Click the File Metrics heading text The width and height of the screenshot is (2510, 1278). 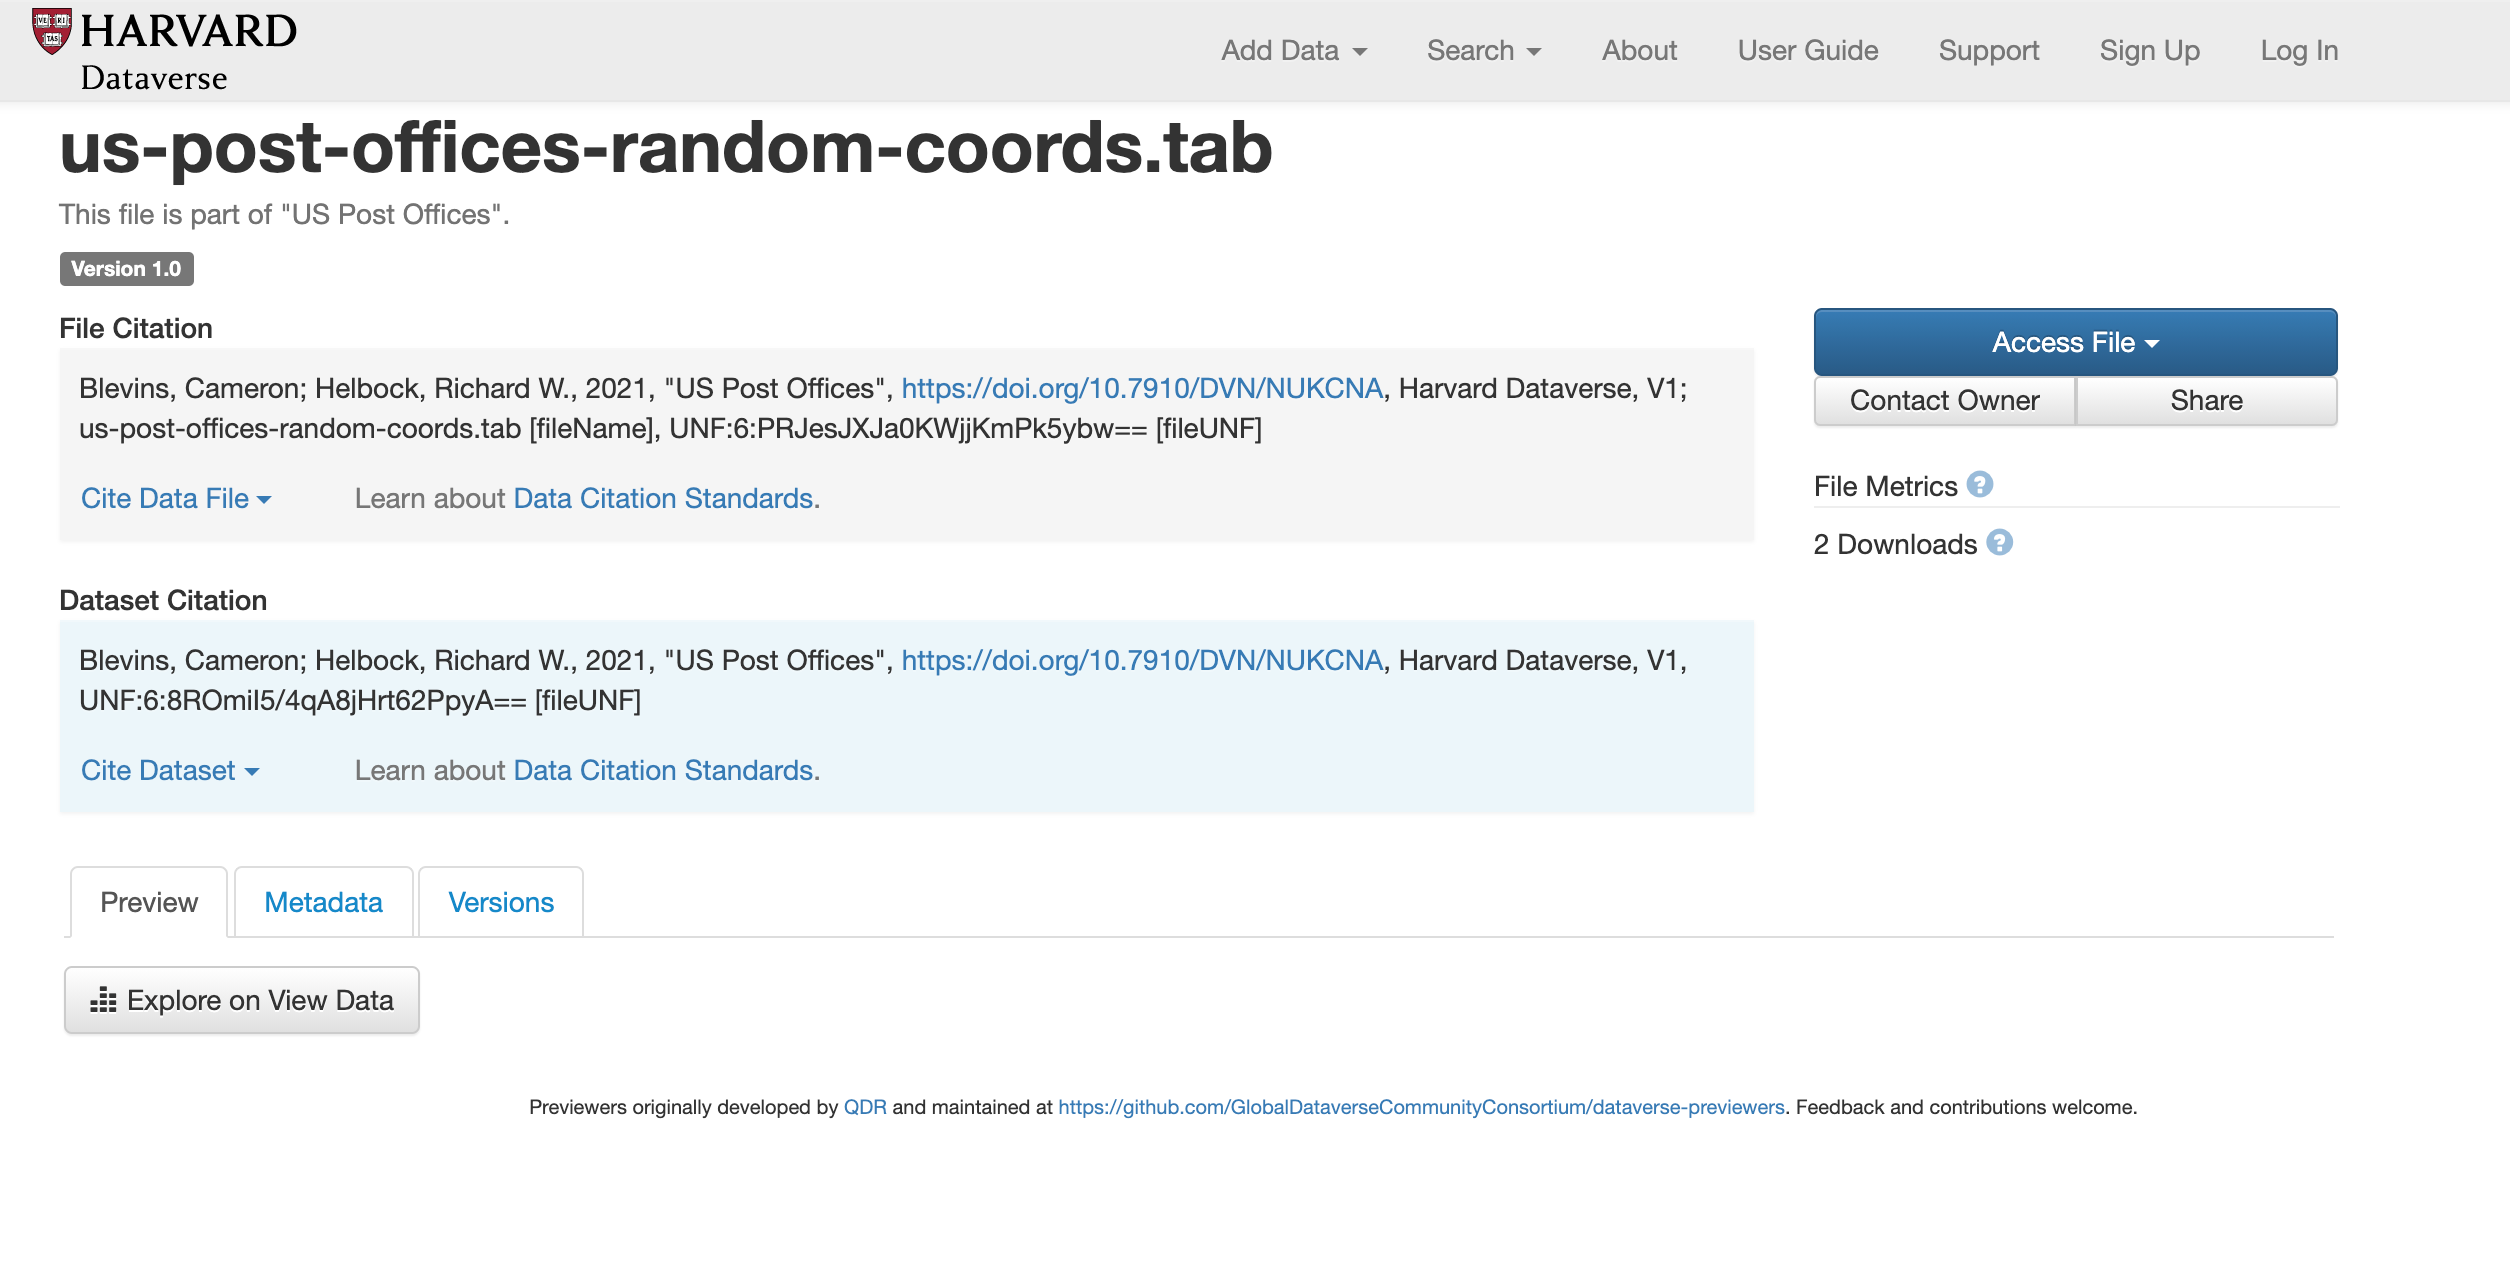1886,486
